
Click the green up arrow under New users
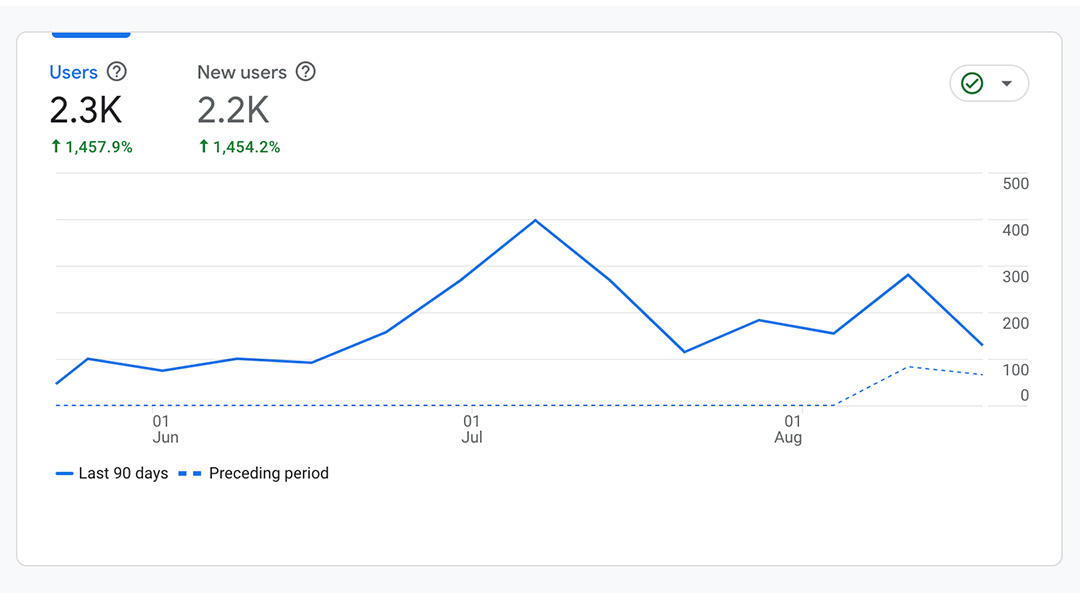point(204,147)
